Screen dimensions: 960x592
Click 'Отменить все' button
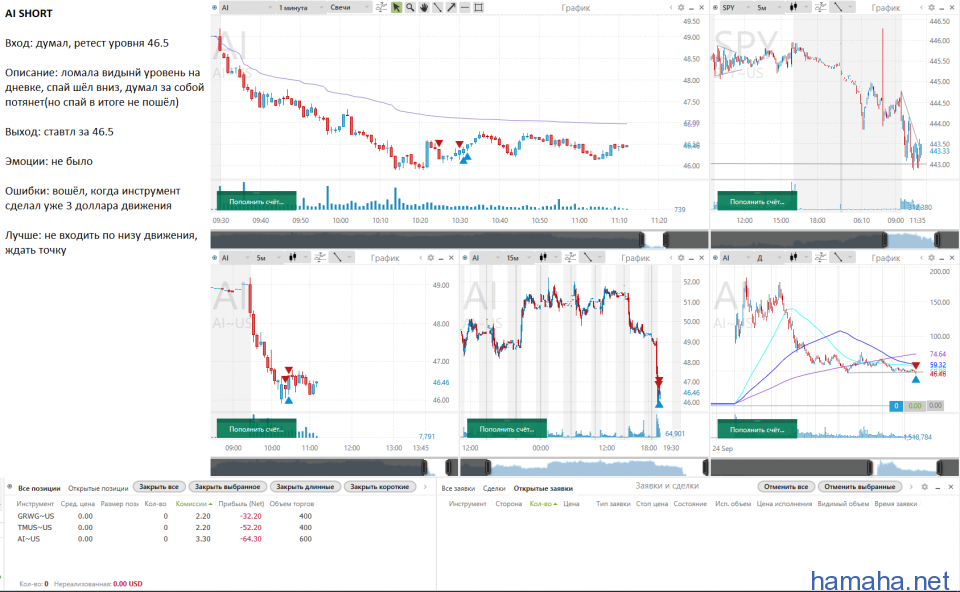pyautogui.click(x=786, y=487)
